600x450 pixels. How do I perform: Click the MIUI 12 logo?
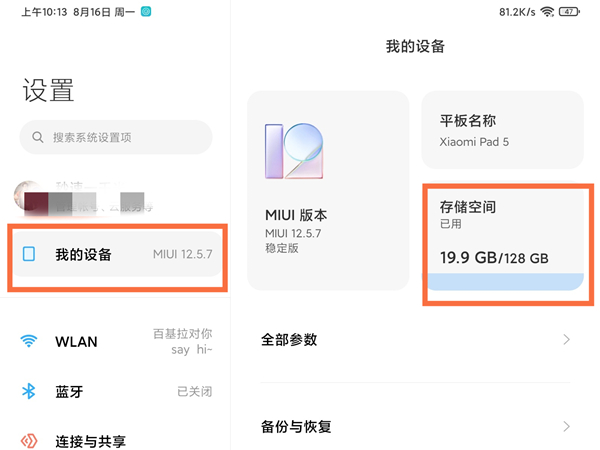click(294, 151)
